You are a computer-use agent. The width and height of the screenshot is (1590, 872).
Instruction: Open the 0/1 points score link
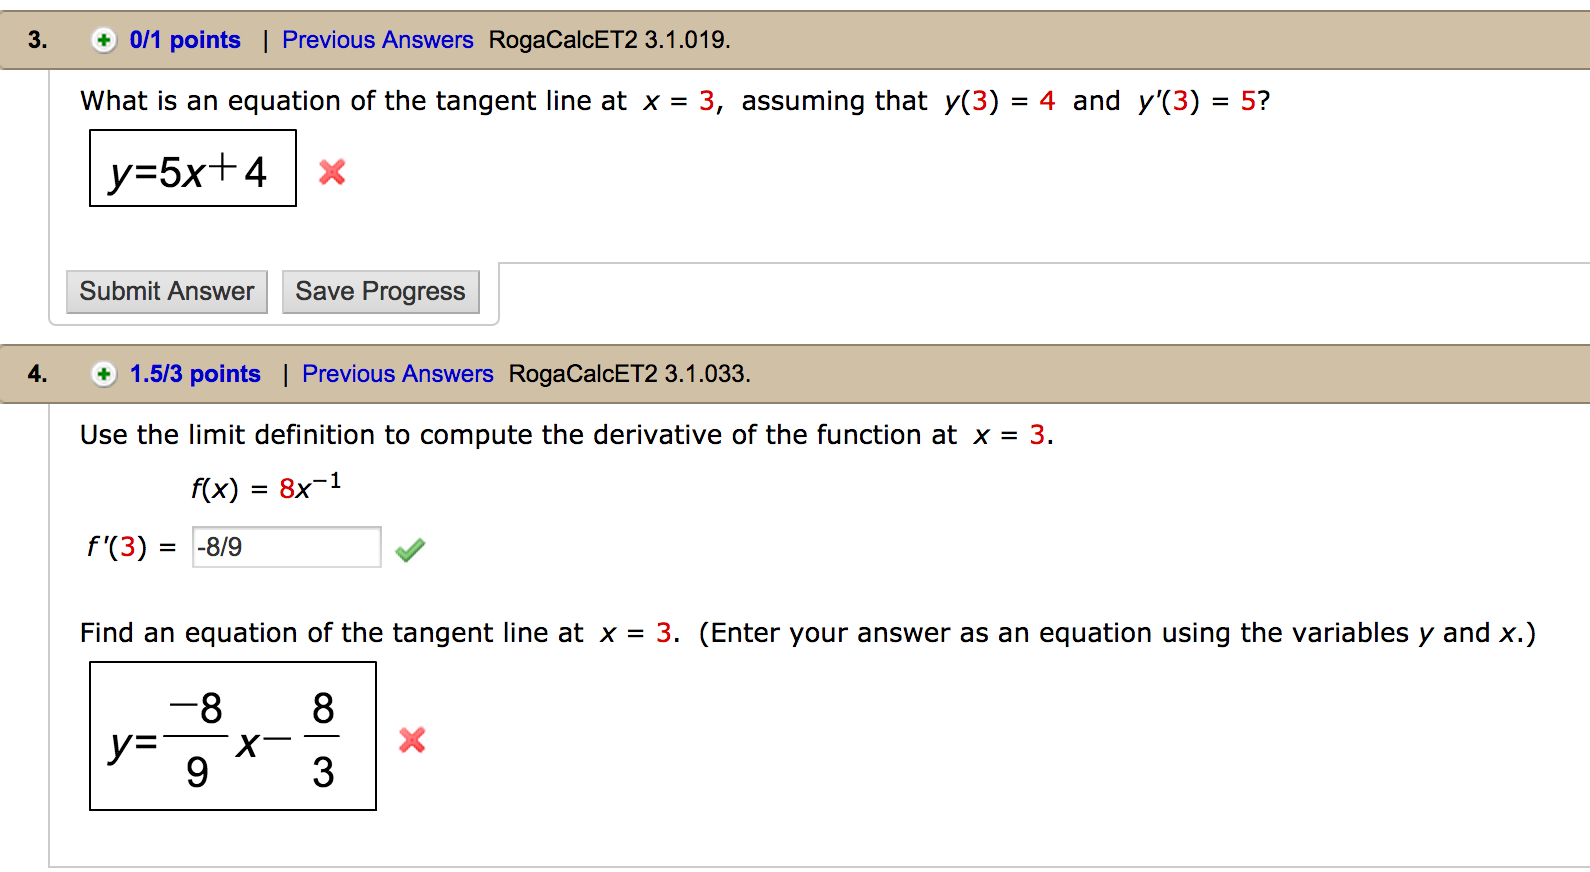point(184,39)
